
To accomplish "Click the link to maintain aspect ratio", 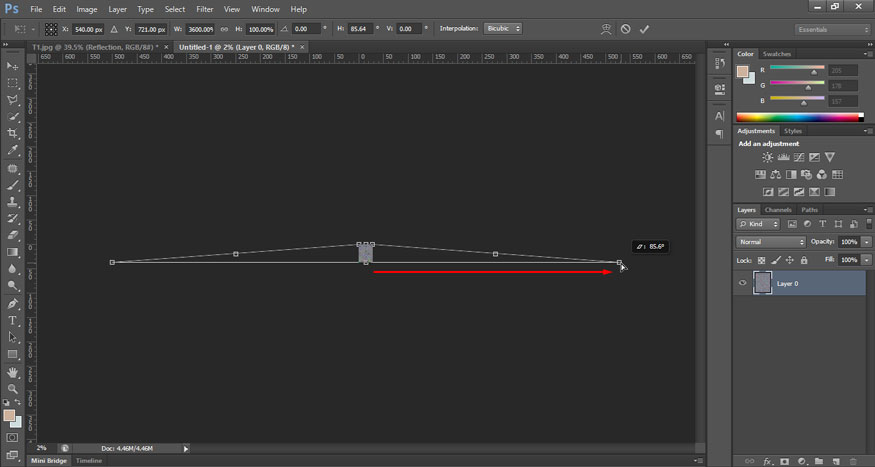I will (223, 29).
